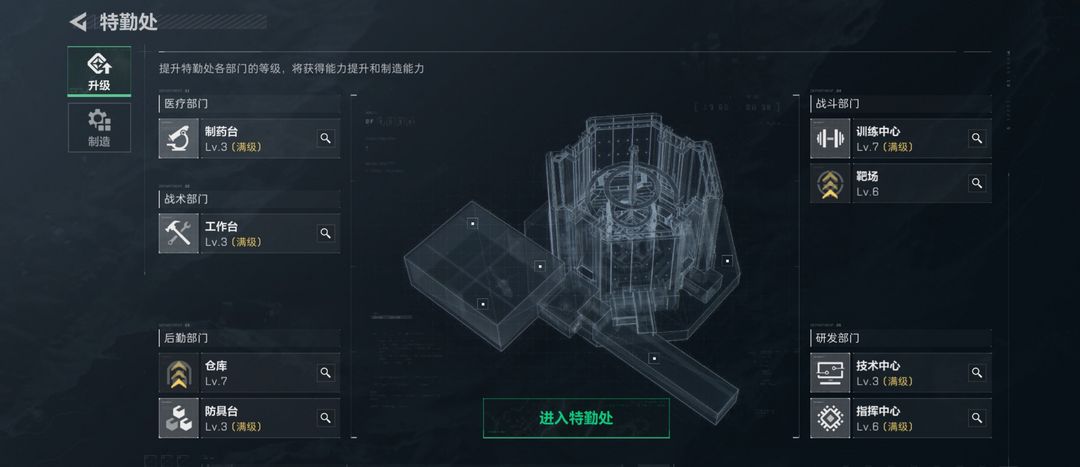Inspect 制药台 with the magnifier icon
1080x467 pixels.
click(326, 138)
